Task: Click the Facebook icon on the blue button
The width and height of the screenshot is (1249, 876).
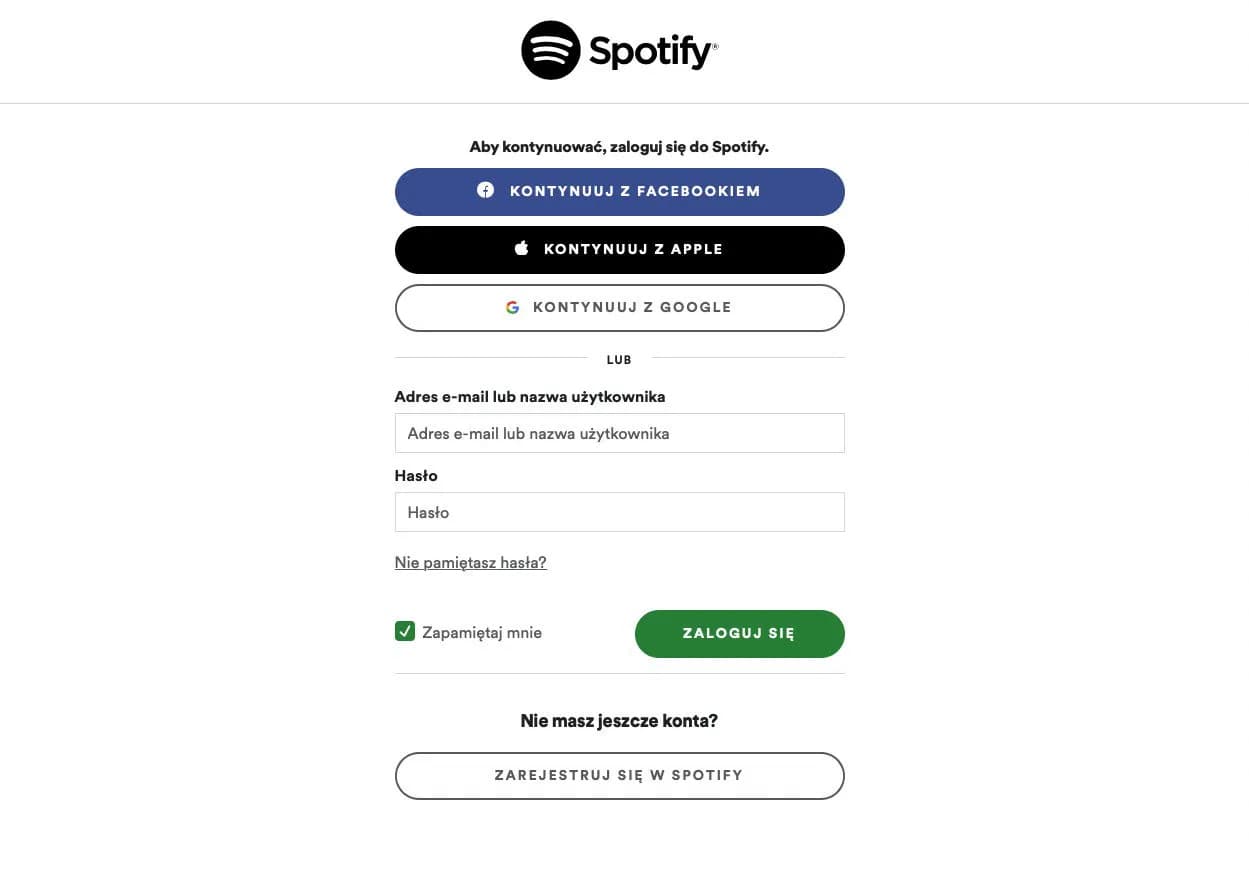Action: 485,190
